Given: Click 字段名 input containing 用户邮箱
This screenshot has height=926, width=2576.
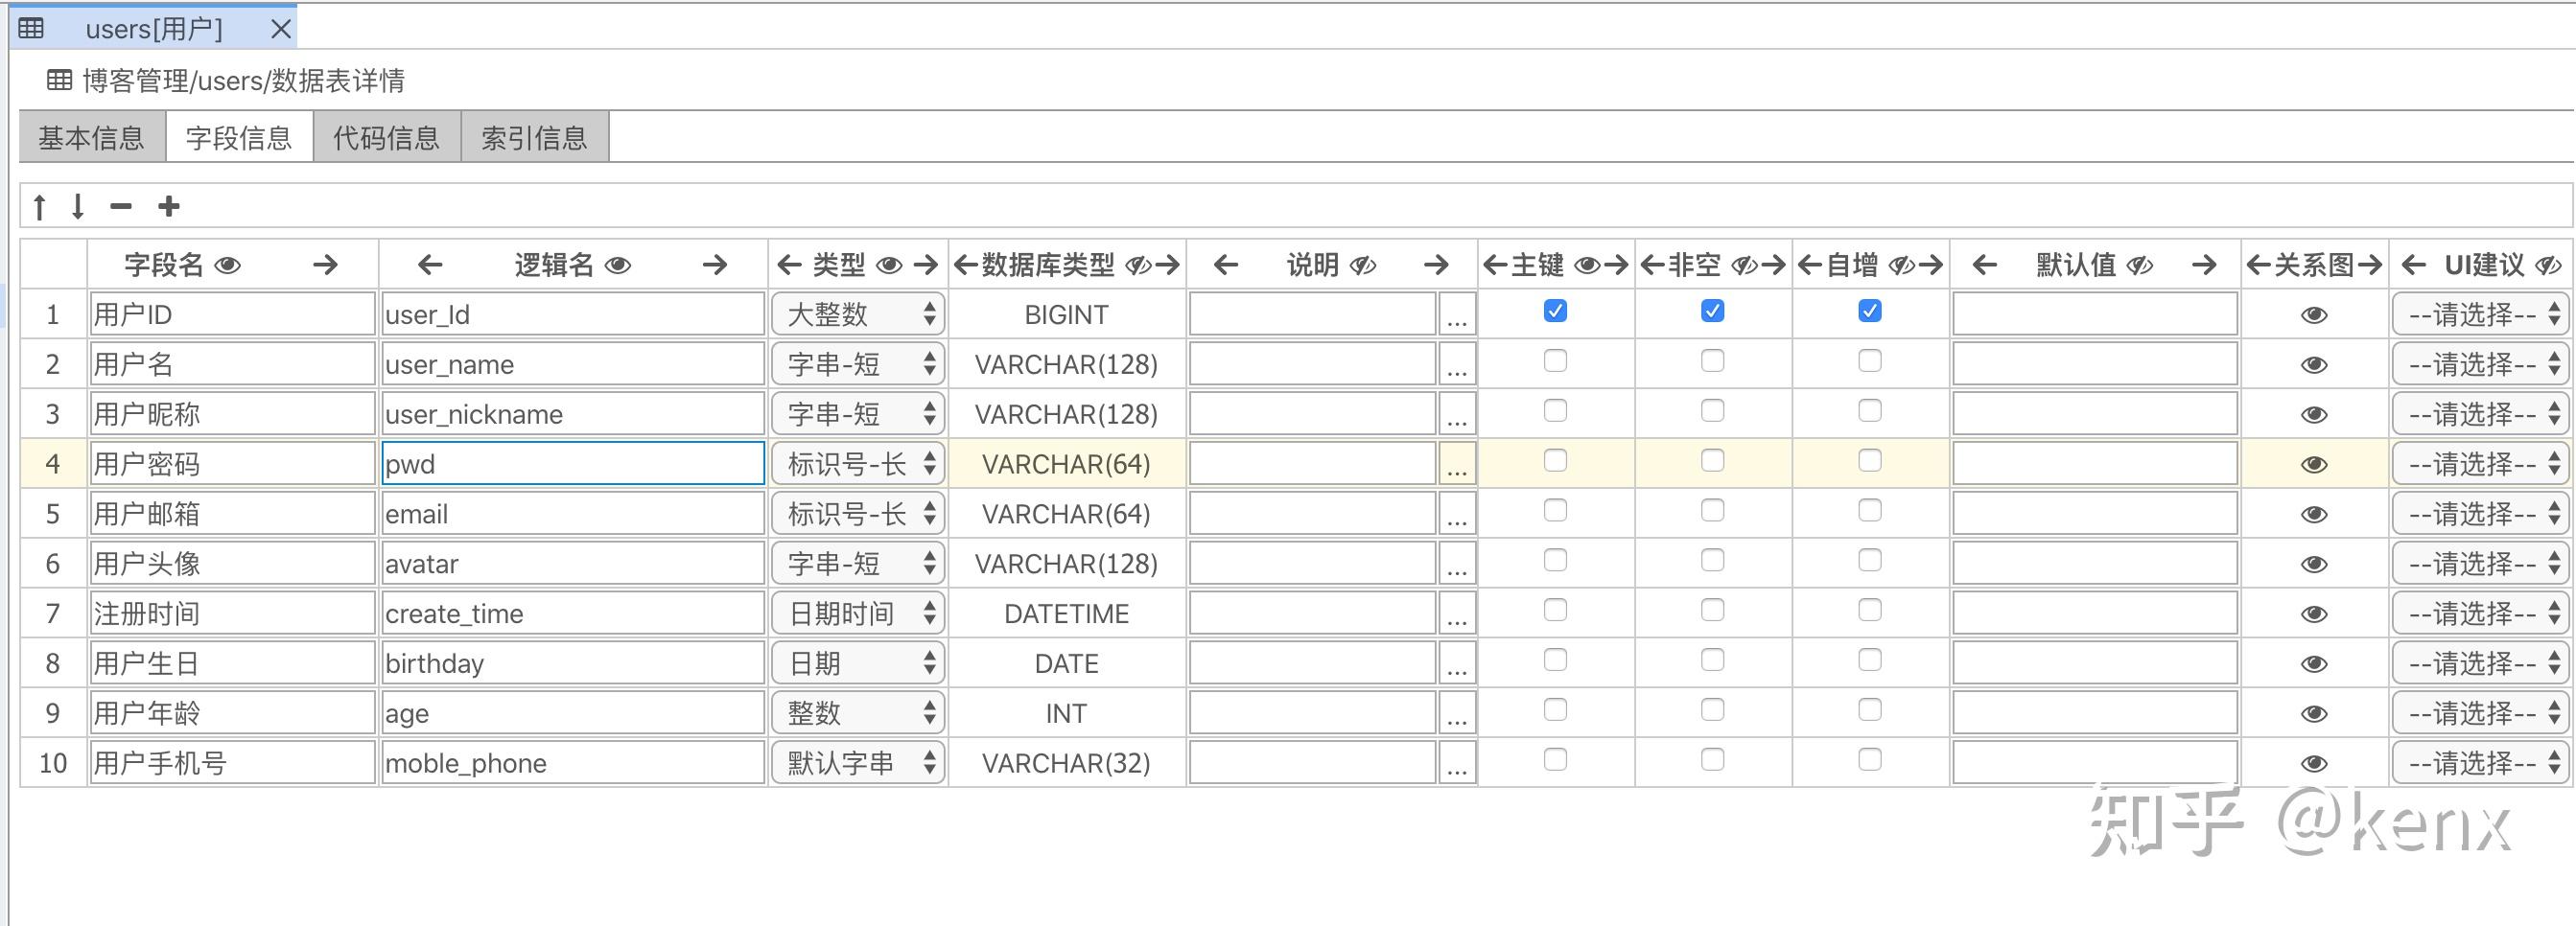Looking at the screenshot, I should [232, 514].
